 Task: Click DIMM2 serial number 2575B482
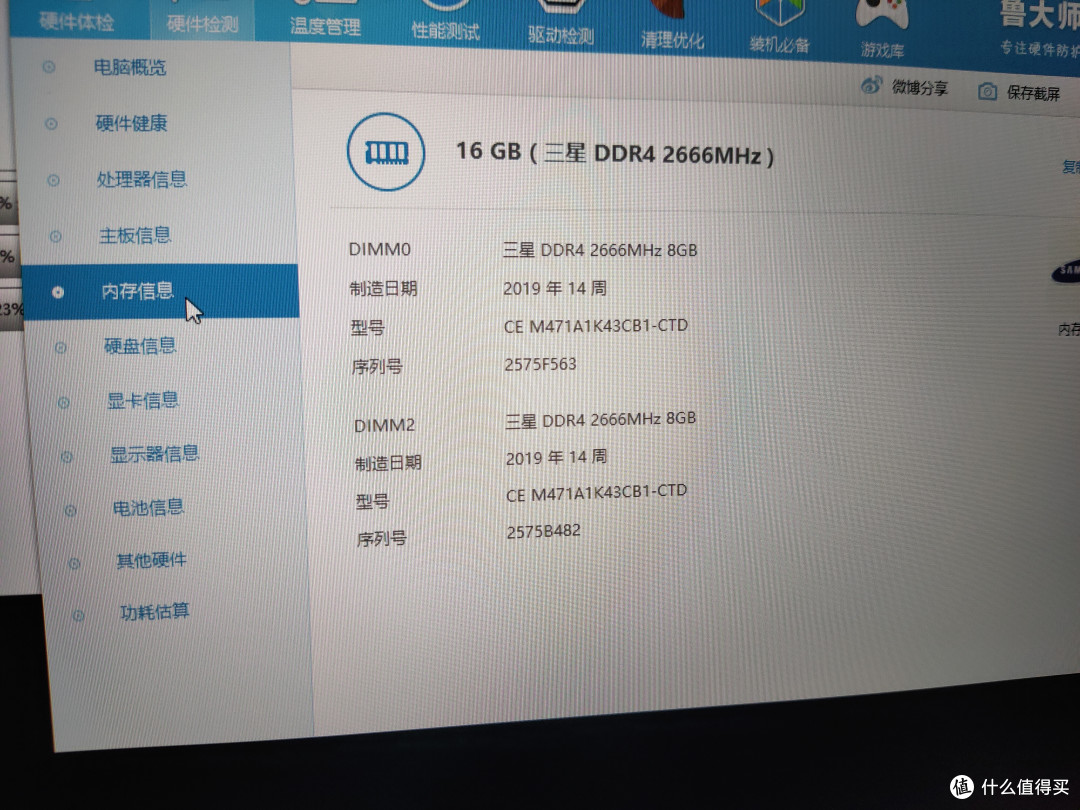[x=543, y=532]
